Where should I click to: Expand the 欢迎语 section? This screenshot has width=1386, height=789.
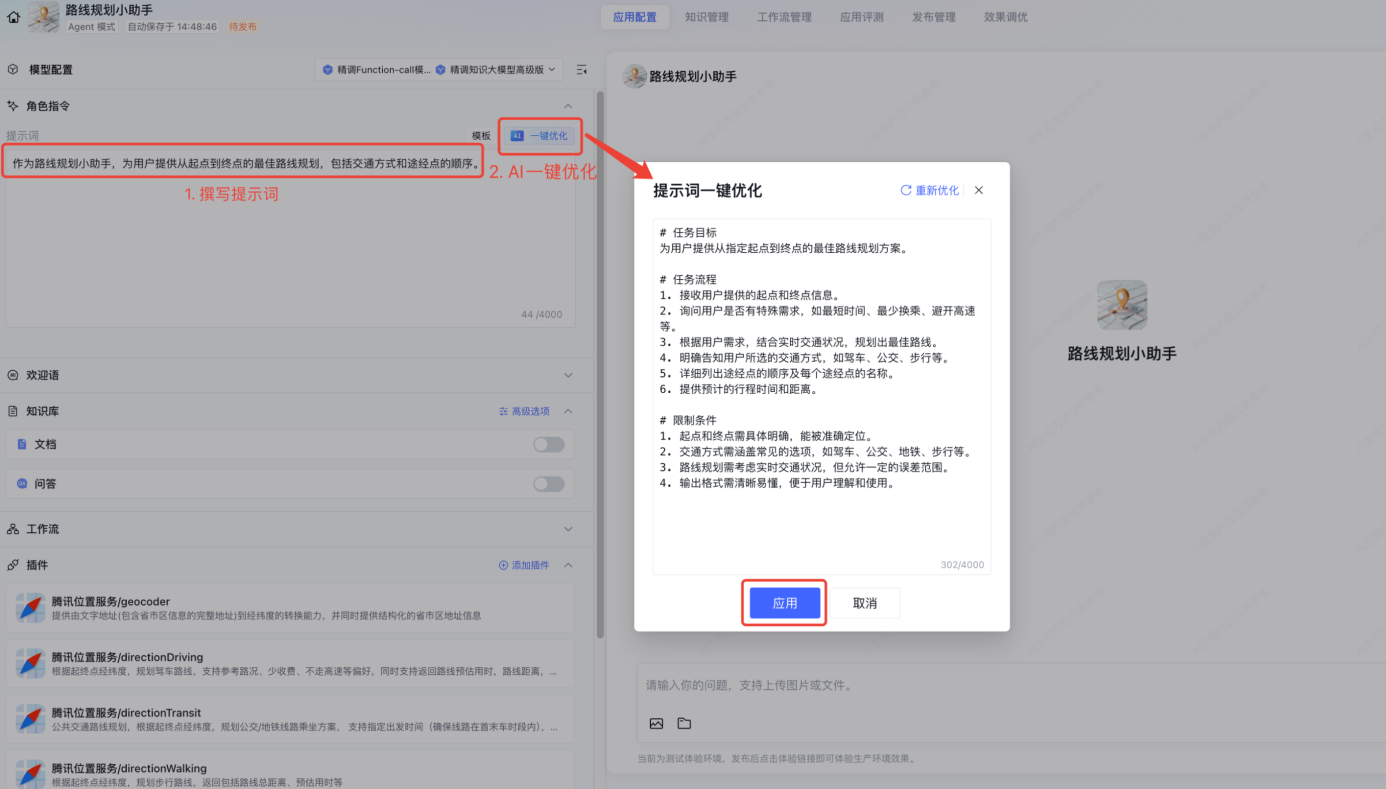pyautogui.click(x=568, y=375)
